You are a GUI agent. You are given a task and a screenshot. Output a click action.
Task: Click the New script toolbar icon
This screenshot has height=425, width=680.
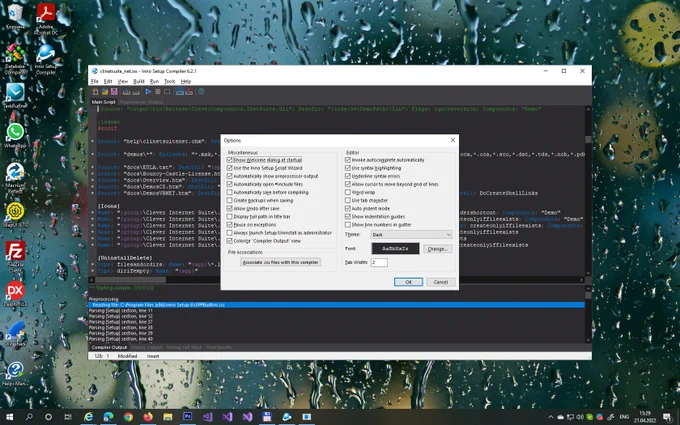(x=95, y=92)
